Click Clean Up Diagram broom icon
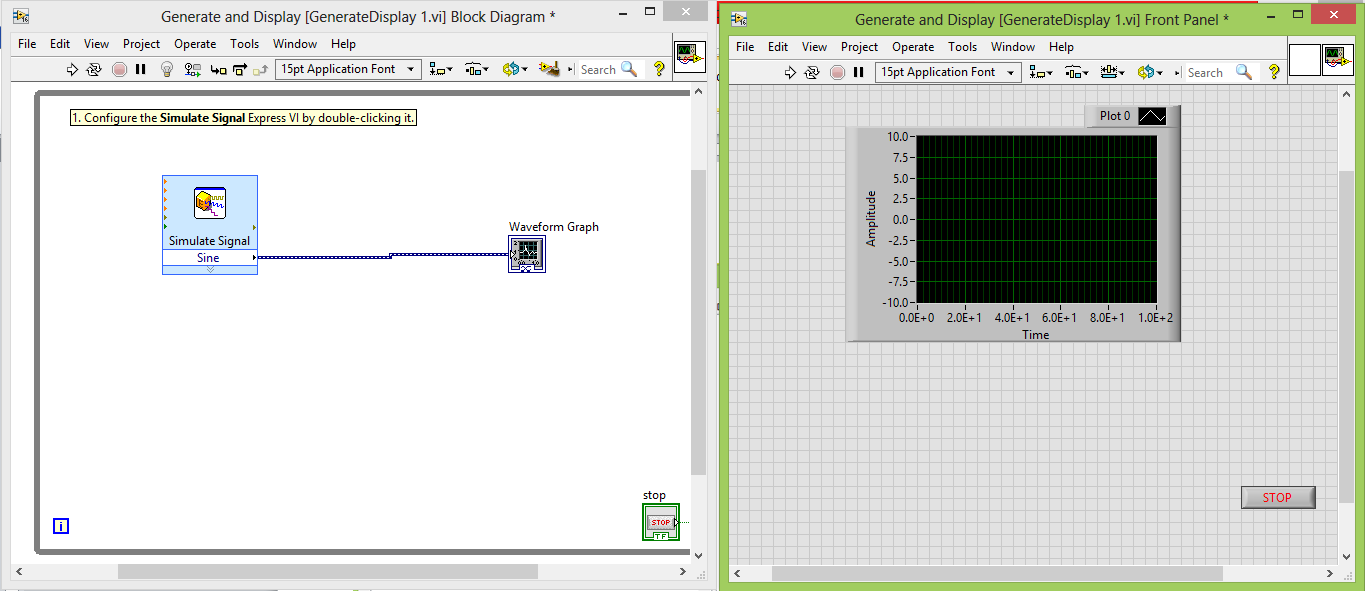The width and height of the screenshot is (1365, 591). pyautogui.click(x=548, y=69)
